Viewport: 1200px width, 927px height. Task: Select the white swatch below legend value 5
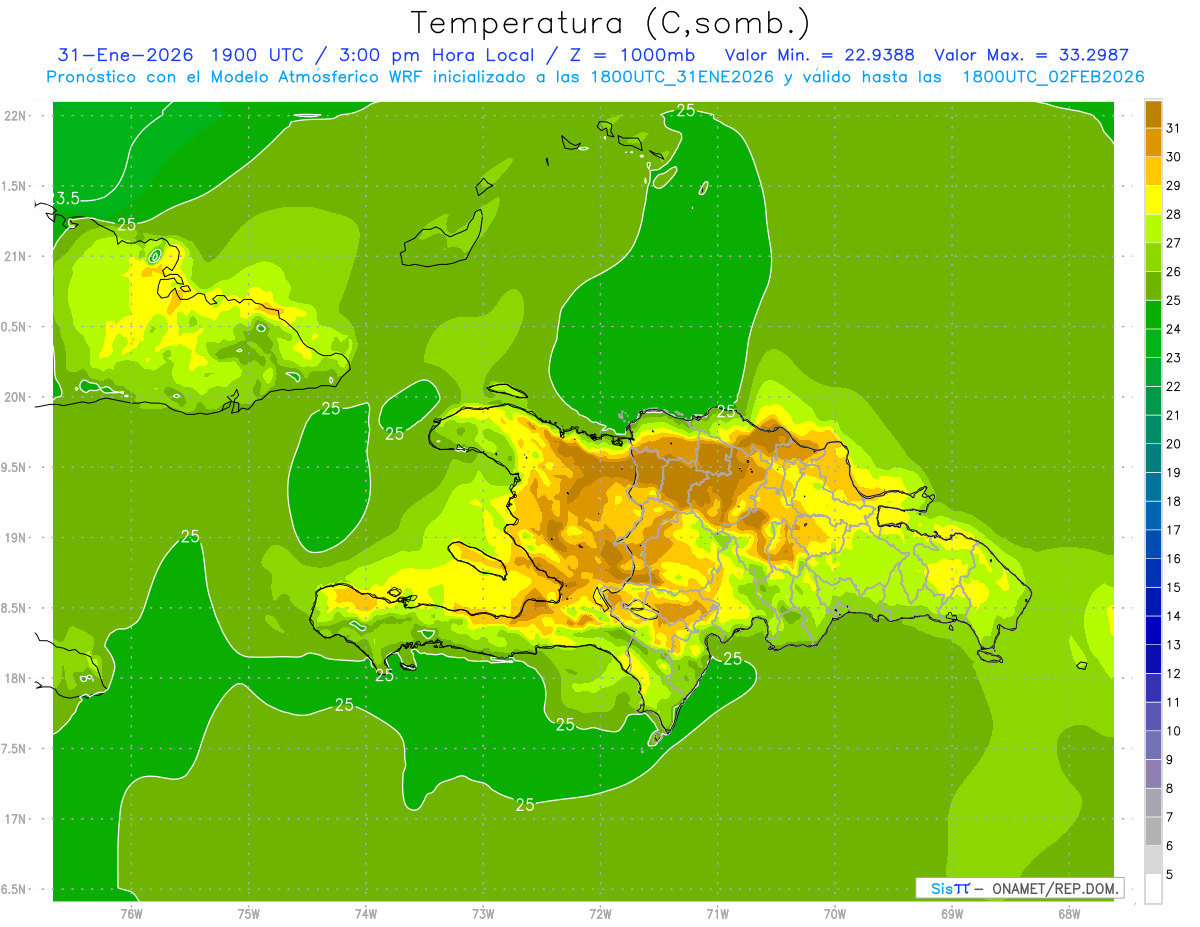tap(1153, 889)
